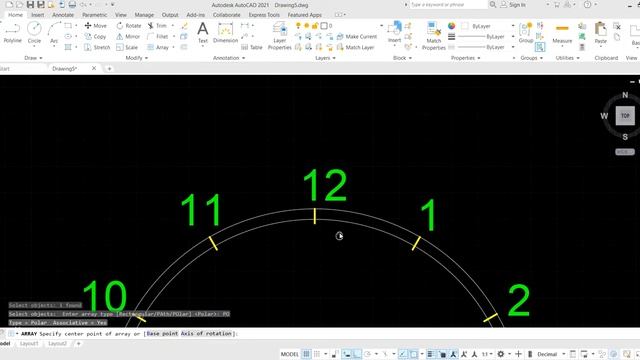Screen dimensions: 640x360
Task: Toggle object snap tracking in status bar
Action: [x=402, y=354]
